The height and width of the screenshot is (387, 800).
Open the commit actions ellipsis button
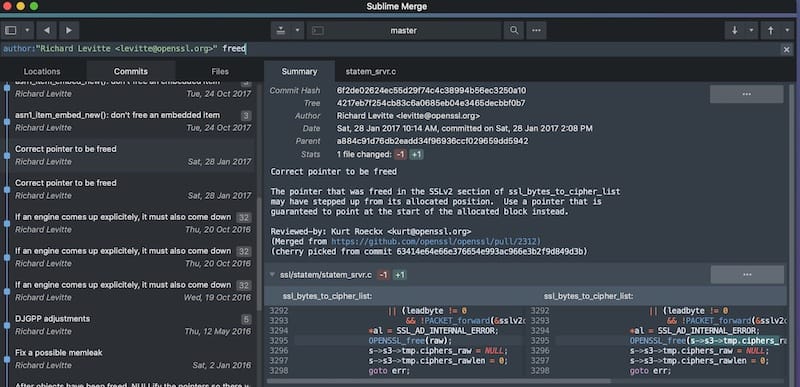tap(746, 94)
